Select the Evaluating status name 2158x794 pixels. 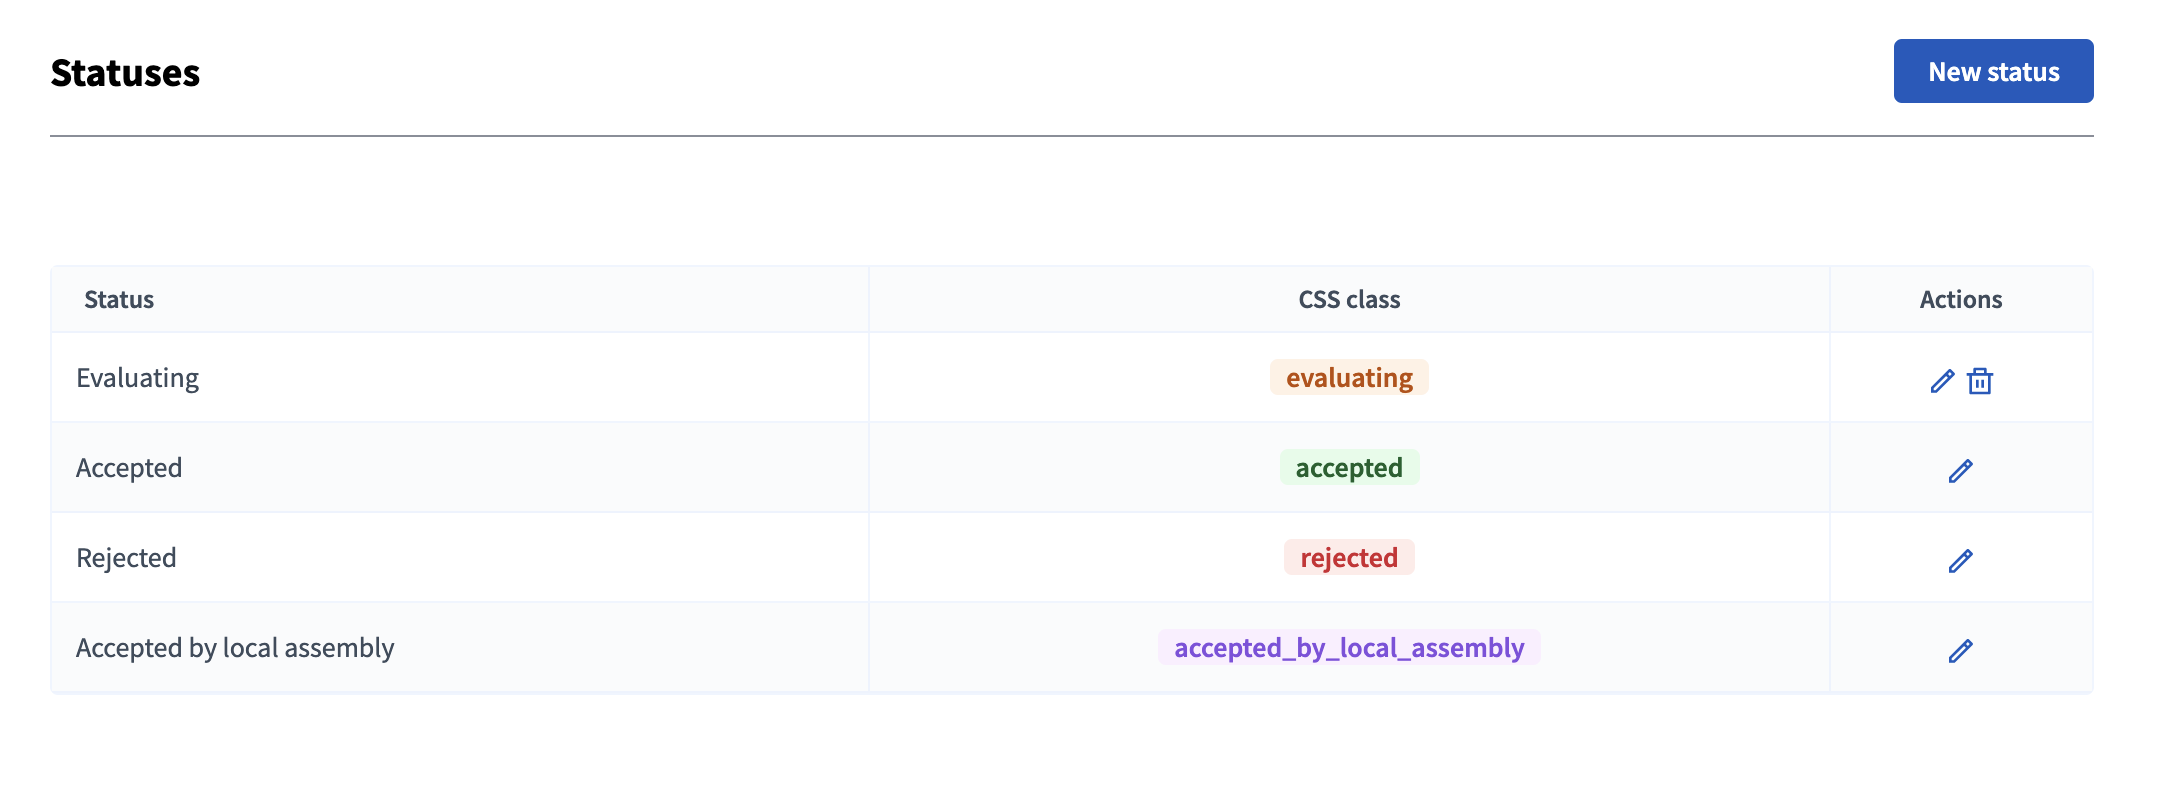click(137, 378)
